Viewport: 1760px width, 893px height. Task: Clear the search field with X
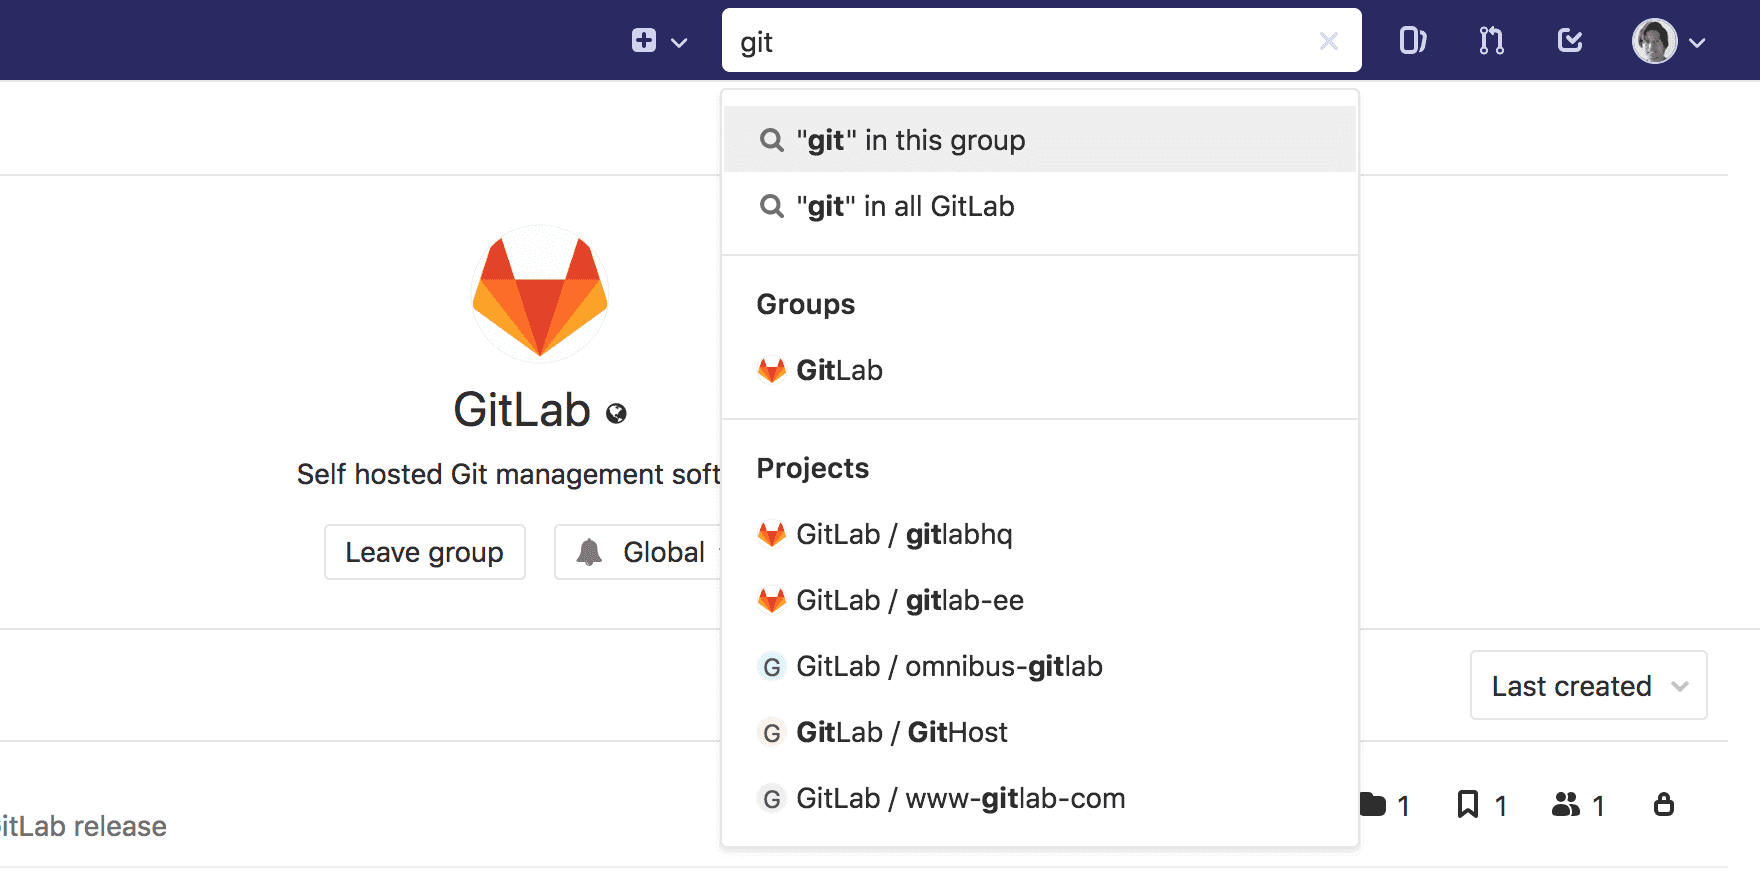point(1328,41)
